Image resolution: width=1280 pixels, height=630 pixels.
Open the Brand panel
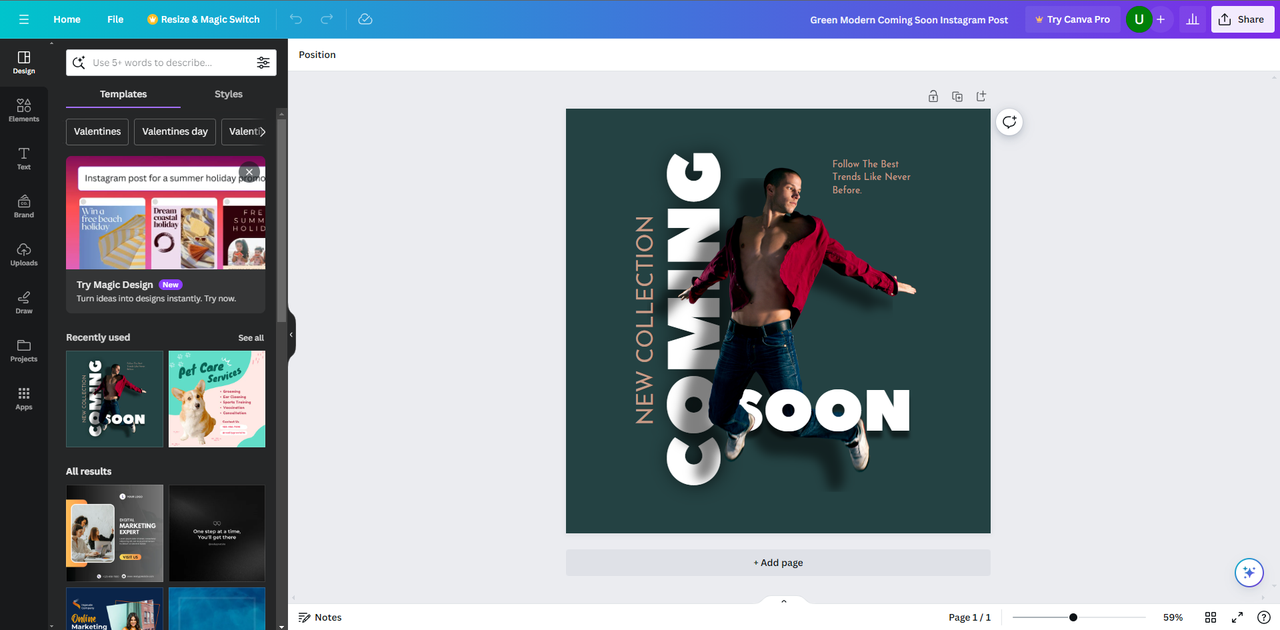click(24, 206)
